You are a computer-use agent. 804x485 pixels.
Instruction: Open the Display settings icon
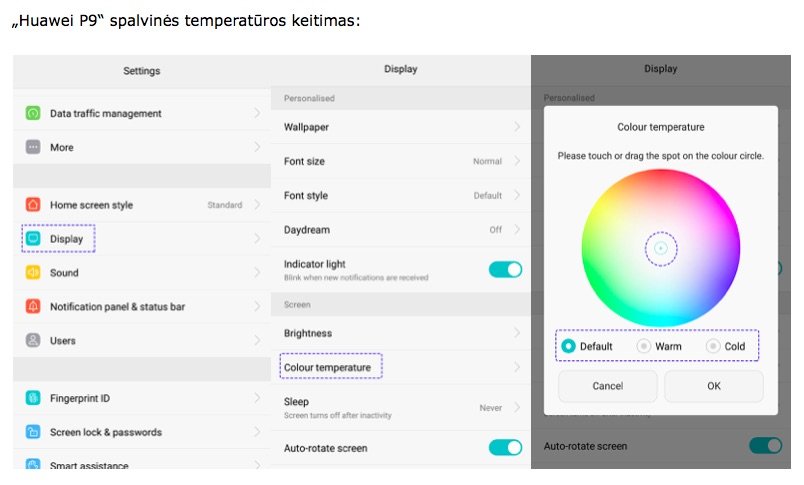33,239
